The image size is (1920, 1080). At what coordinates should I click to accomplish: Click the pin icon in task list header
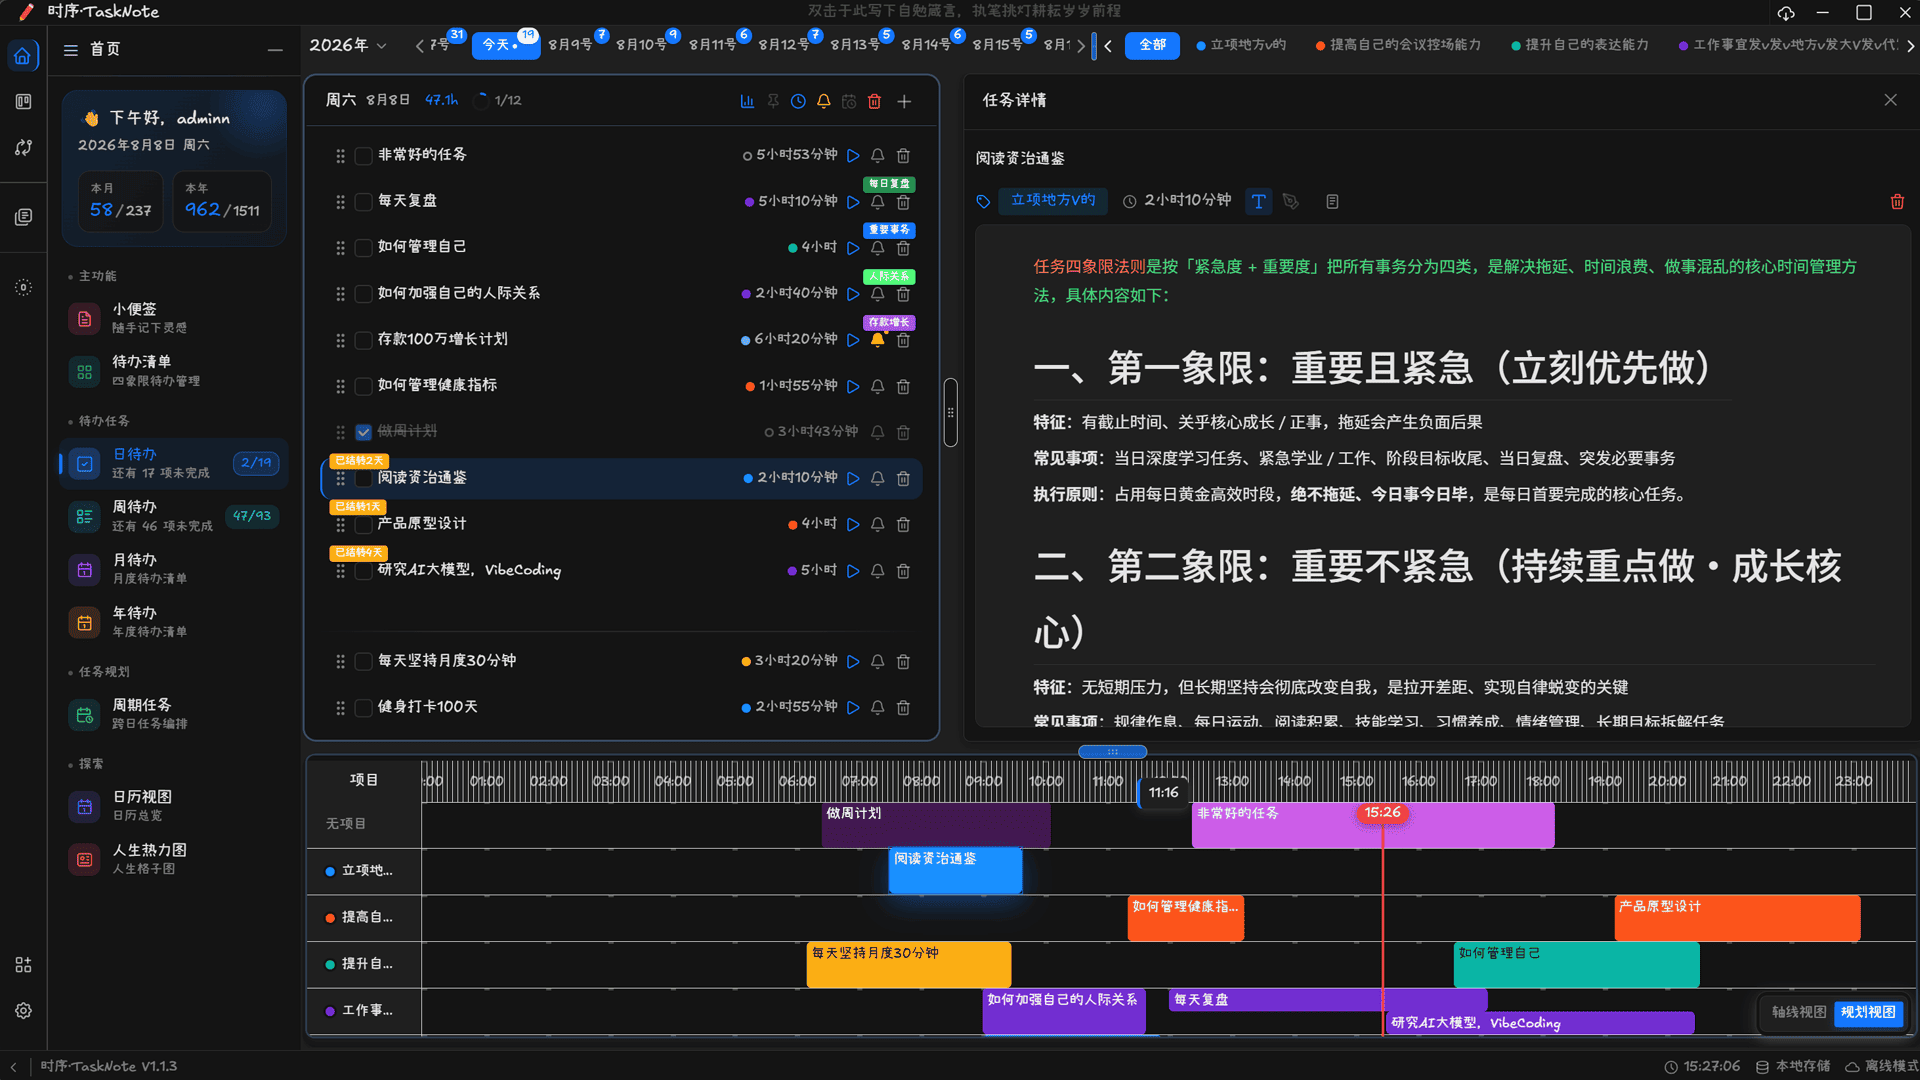click(x=773, y=101)
